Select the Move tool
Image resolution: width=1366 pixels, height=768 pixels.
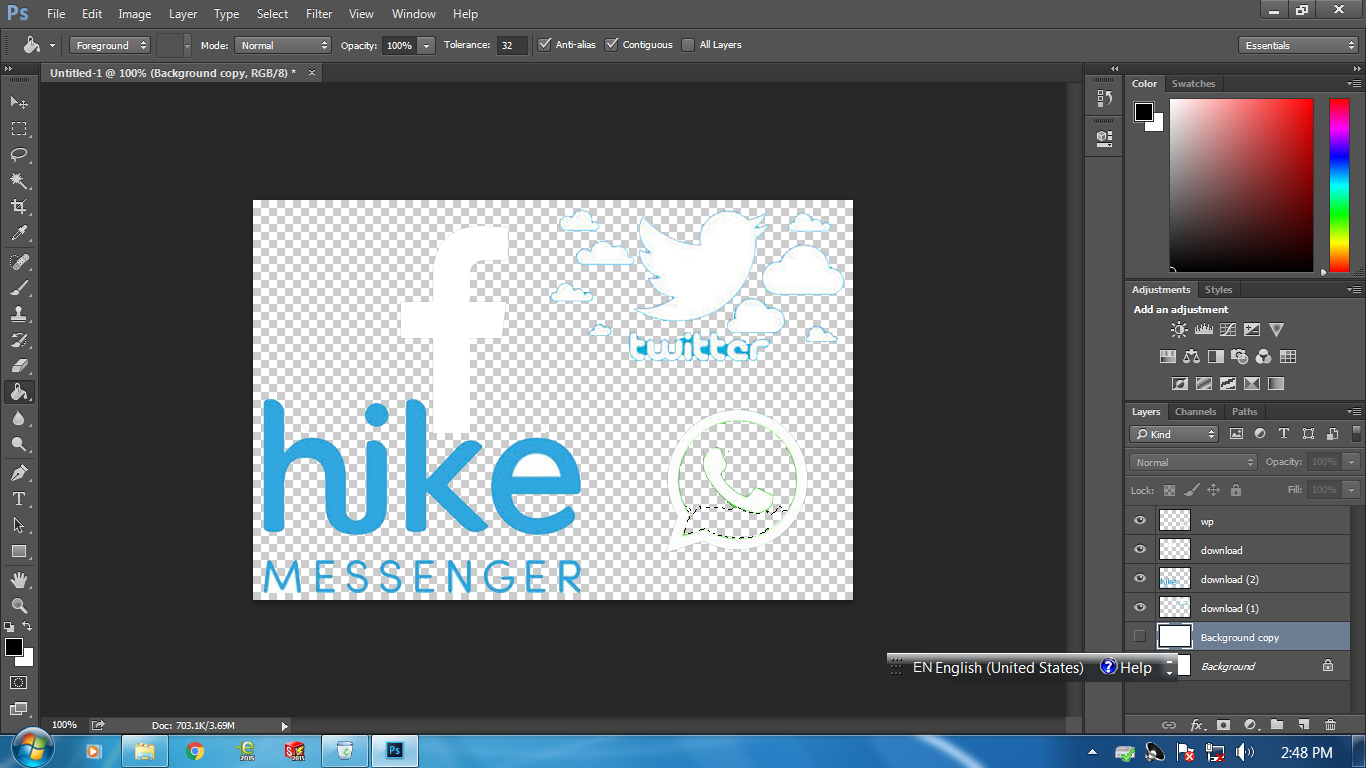tap(19, 103)
